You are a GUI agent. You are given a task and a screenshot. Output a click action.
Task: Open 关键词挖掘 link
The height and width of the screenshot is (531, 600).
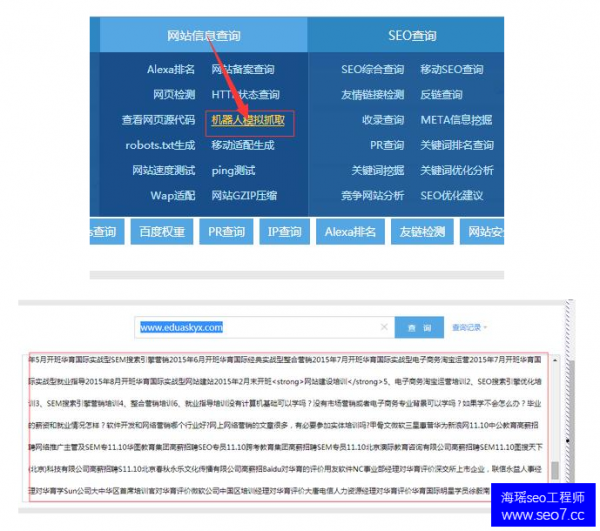pyautogui.click(x=378, y=170)
